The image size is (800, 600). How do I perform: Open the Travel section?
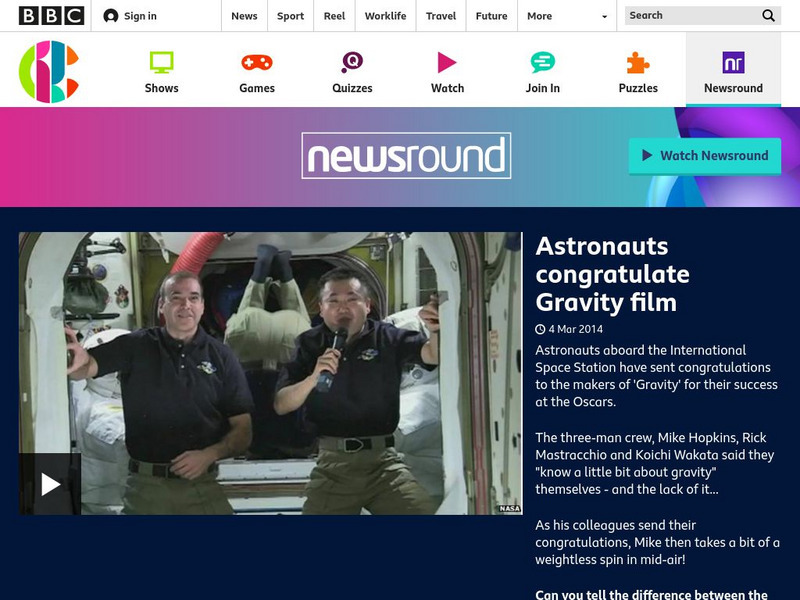[x=441, y=15]
